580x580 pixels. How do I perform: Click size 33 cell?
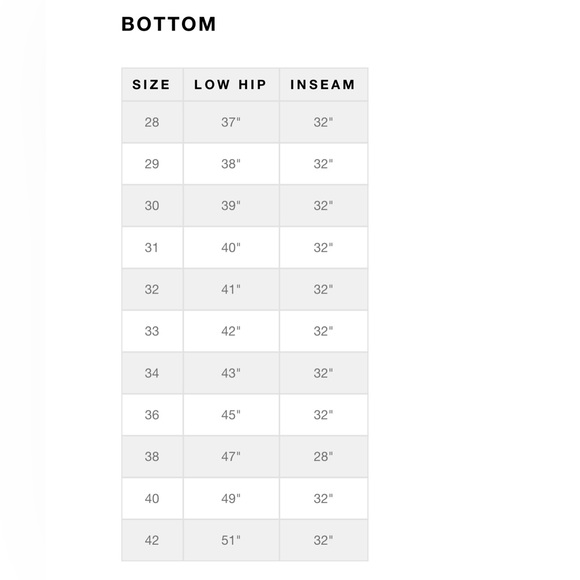click(152, 331)
